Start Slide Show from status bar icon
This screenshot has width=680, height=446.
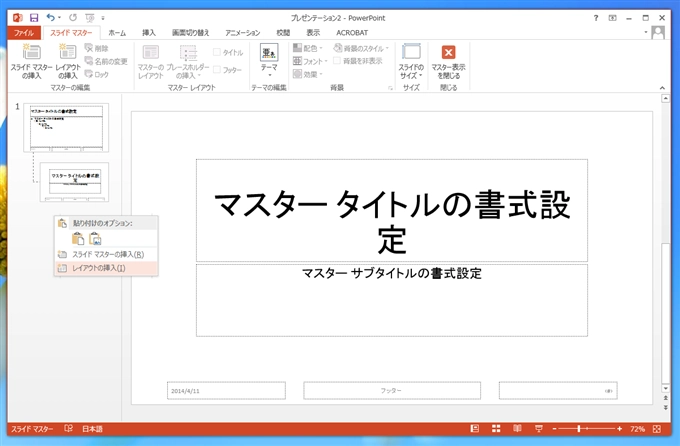pyautogui.click(x=539, y=429)
